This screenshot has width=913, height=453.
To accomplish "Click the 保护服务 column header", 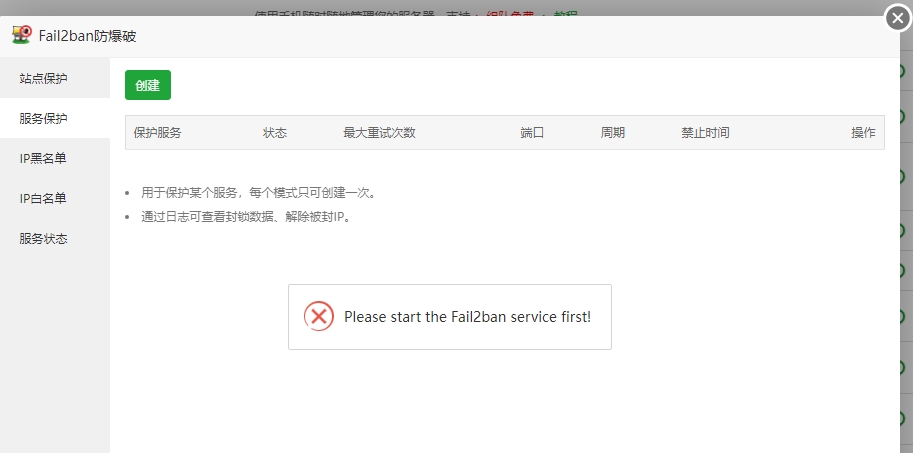I will click(157, 133).
